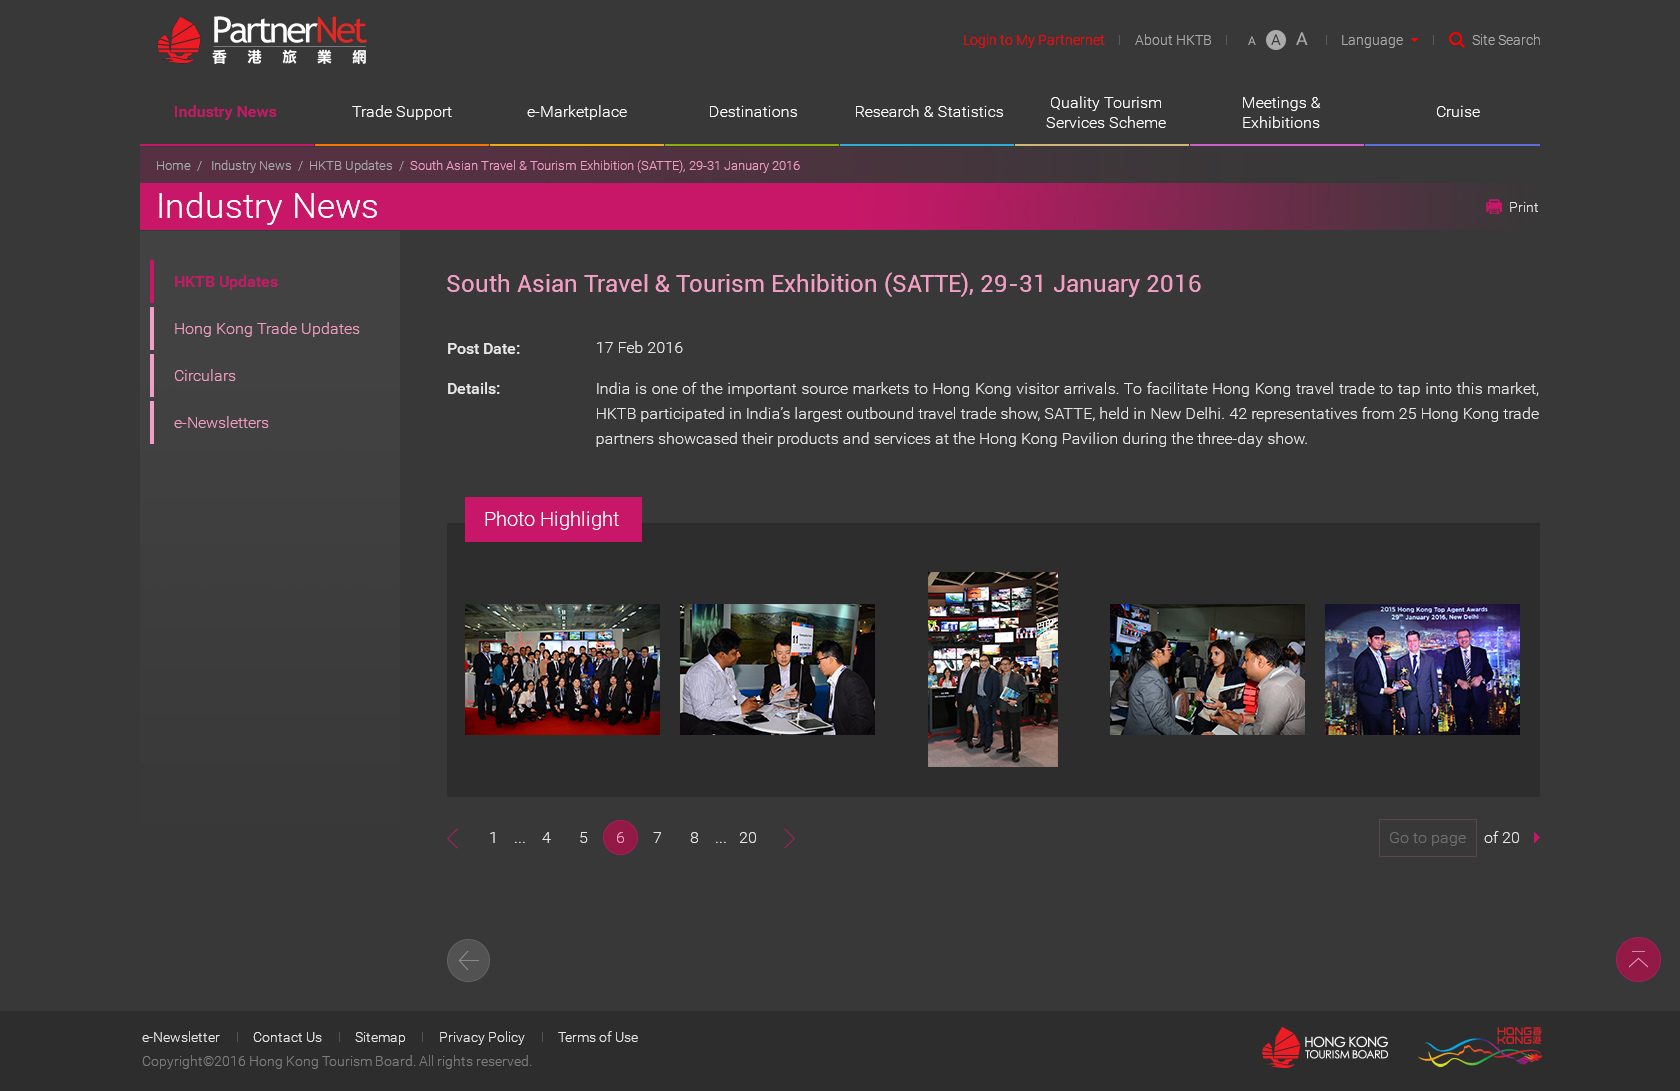The image size is (1680, 1091).
Task: Go to next pagination page arrow
Action: [789, 838]
